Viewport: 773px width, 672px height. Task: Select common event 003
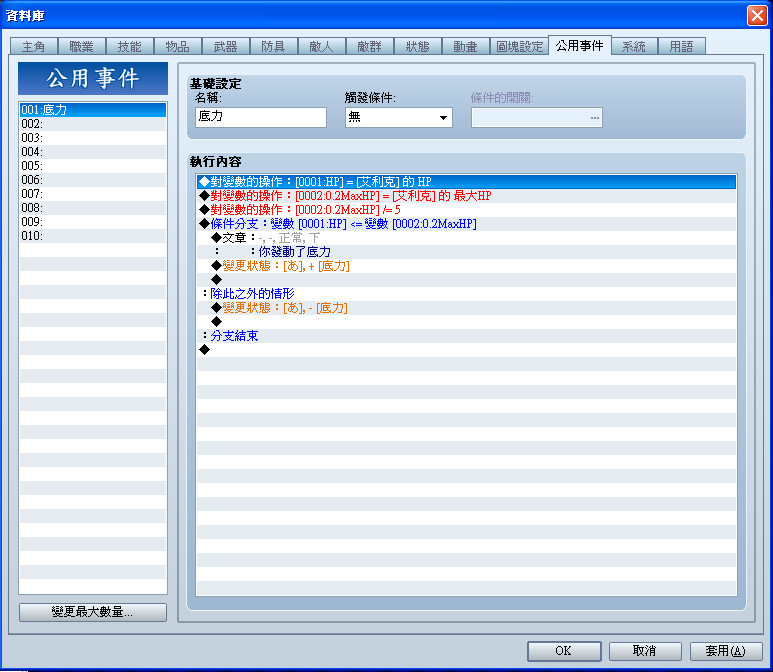(x=93, y=138)
